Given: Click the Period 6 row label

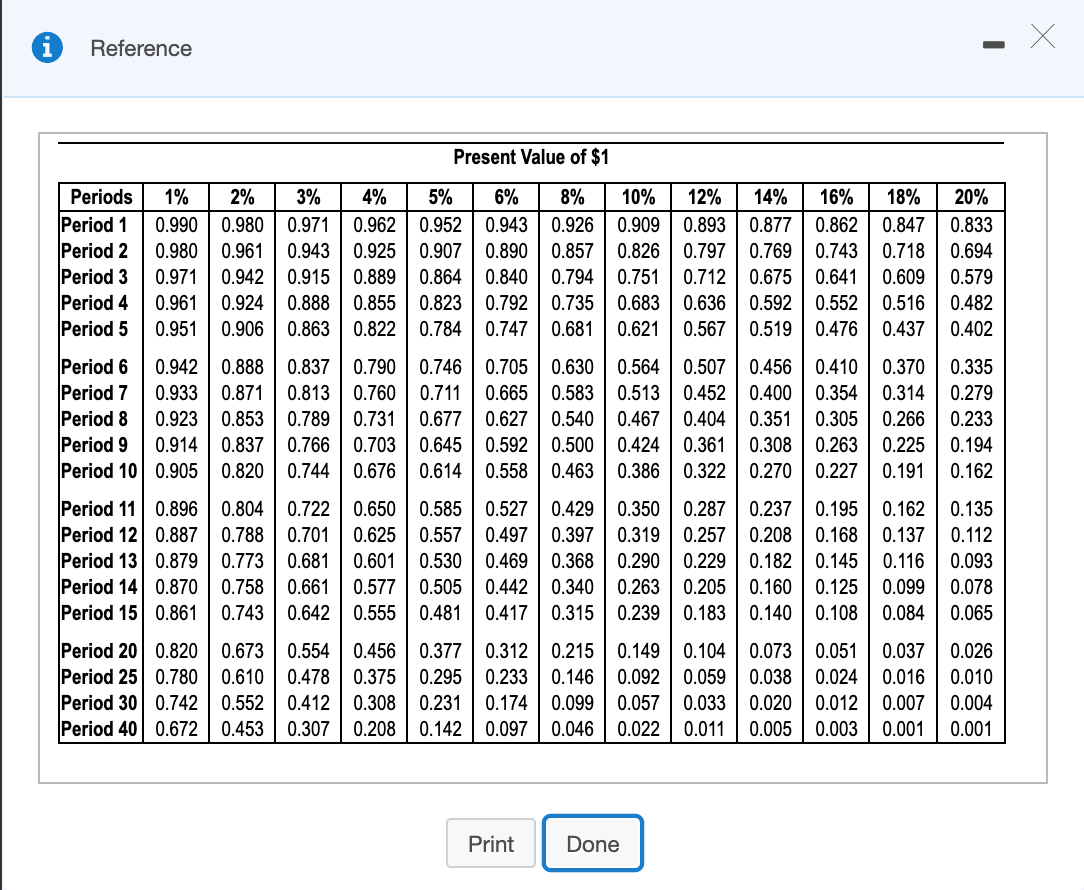Looking at the screenshot, I should coord(94,367).
